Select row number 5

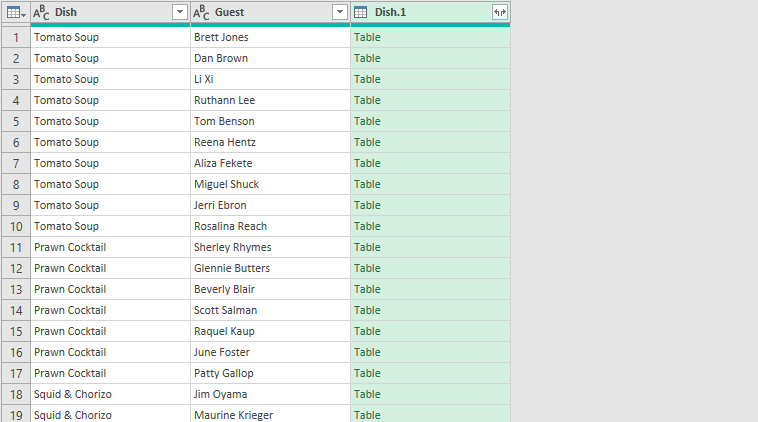click(16, 121)
